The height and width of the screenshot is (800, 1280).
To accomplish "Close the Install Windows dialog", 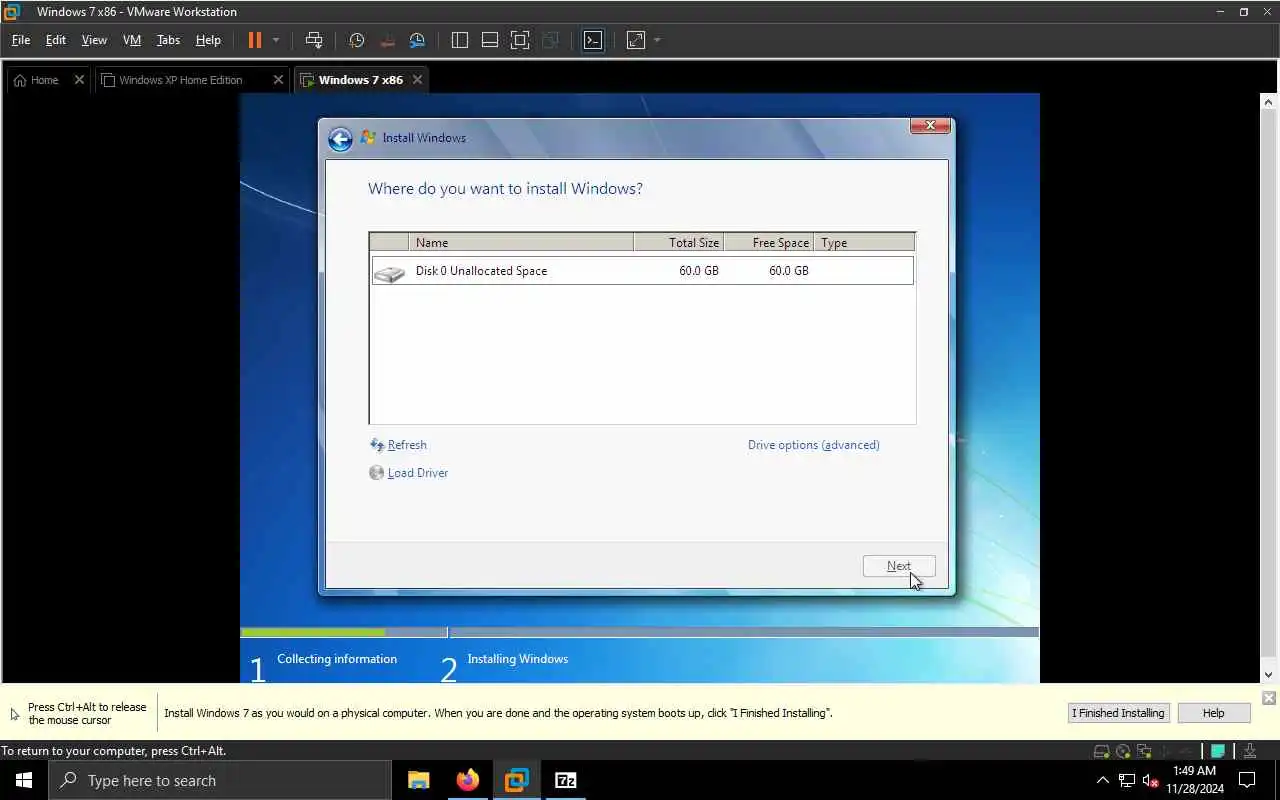I will tap(930, 125).
